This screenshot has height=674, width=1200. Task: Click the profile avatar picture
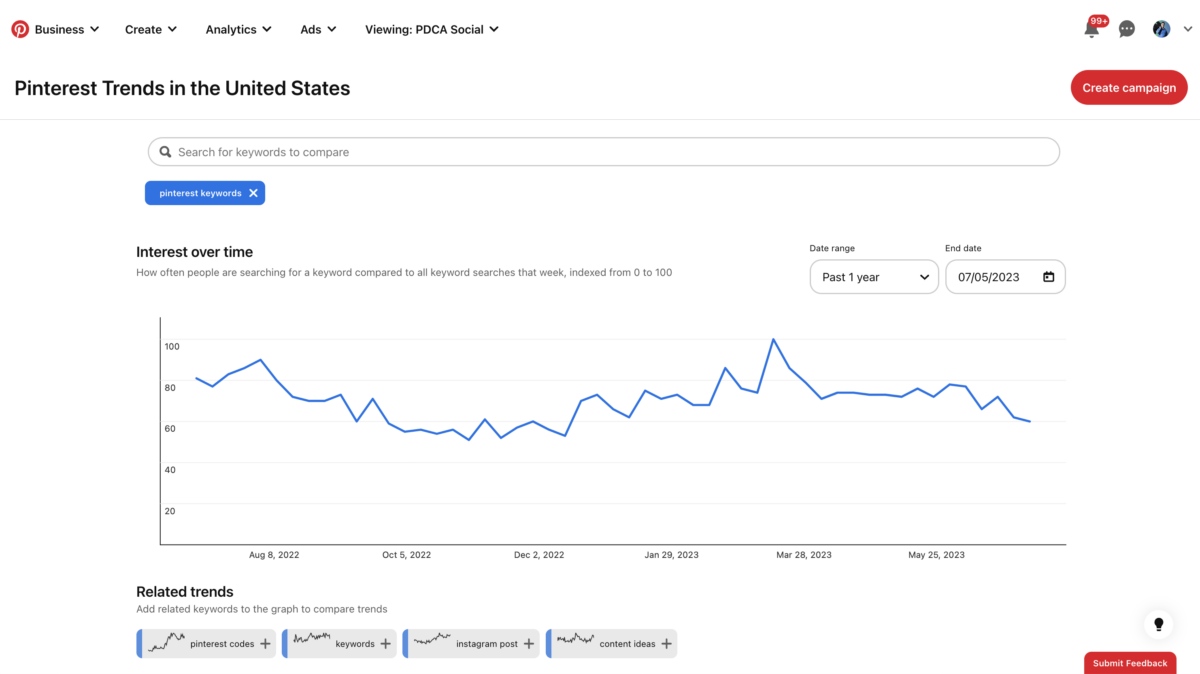pos(1161,29)
